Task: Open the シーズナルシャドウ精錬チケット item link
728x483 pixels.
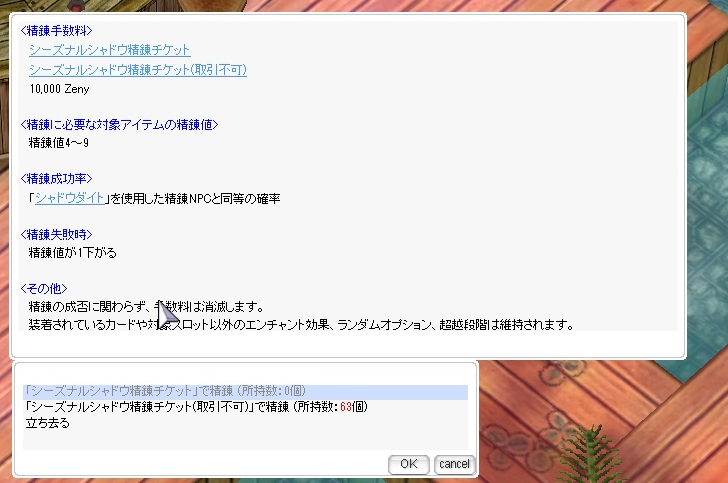Action: (x=110, y=50)
